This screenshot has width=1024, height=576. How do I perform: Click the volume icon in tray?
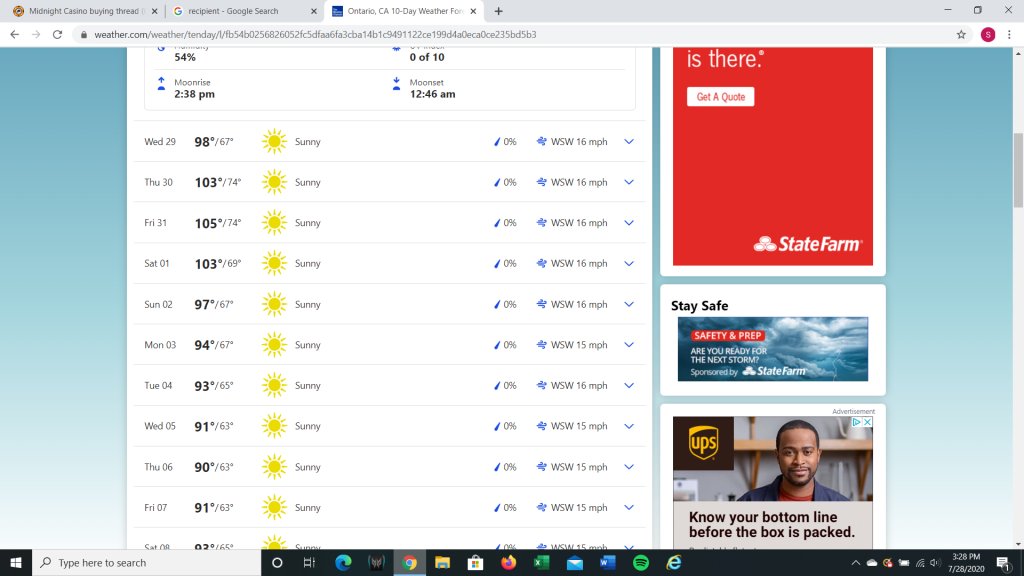[935, 563]
